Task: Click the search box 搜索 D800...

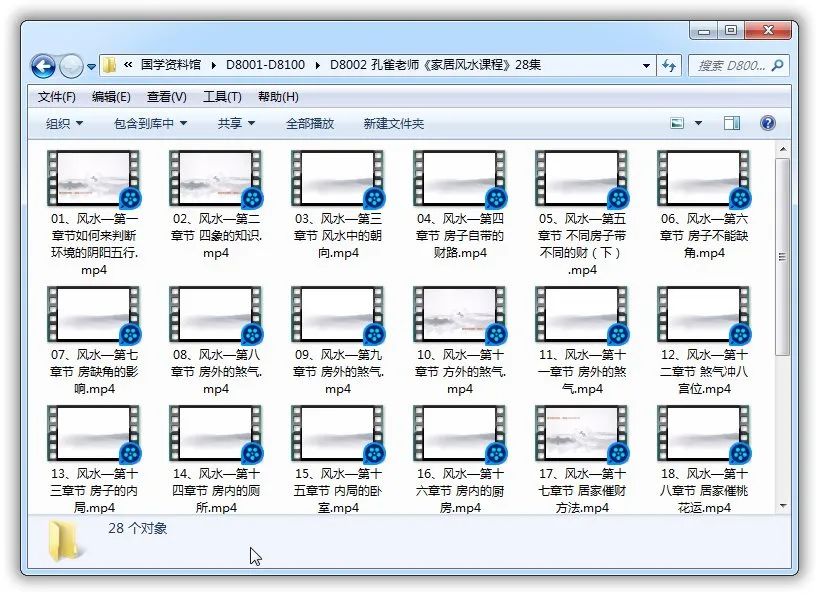Action: 739,65
